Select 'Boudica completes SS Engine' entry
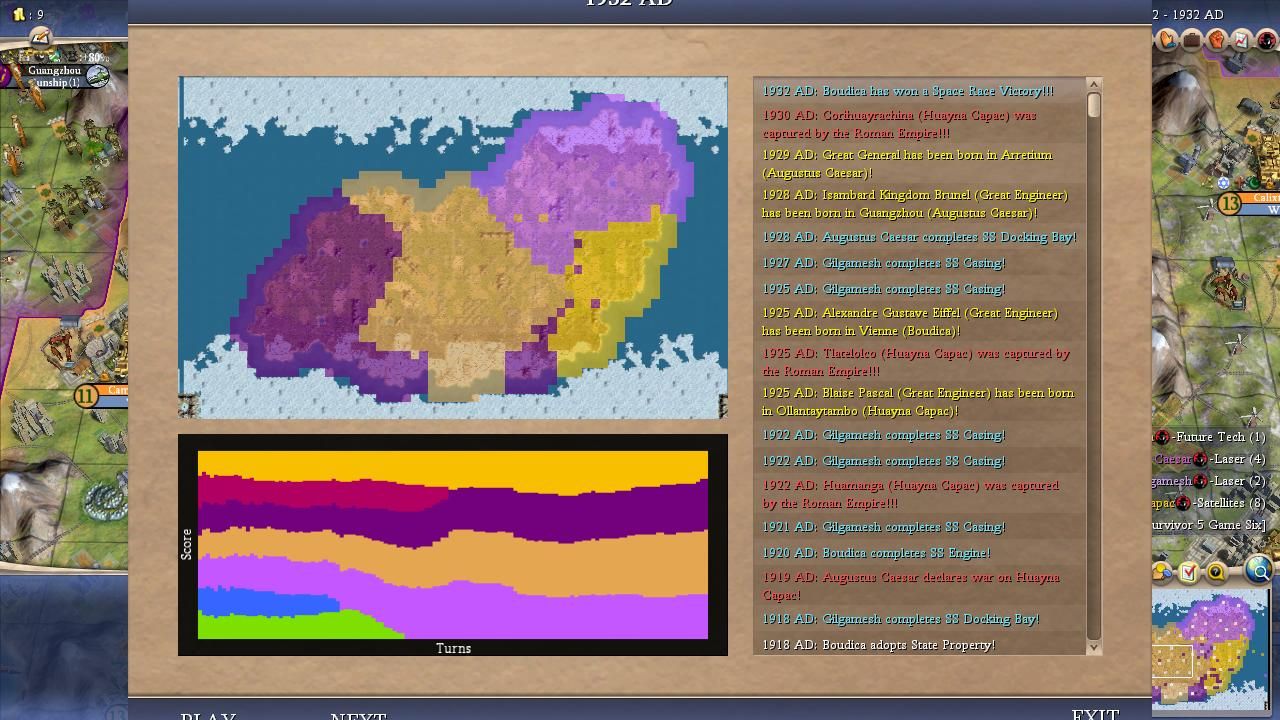Viewport: 1280px width, 720px height. (919, 553)
